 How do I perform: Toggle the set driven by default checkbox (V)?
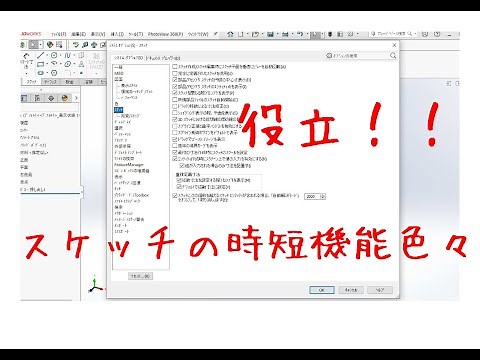(179, 187)
